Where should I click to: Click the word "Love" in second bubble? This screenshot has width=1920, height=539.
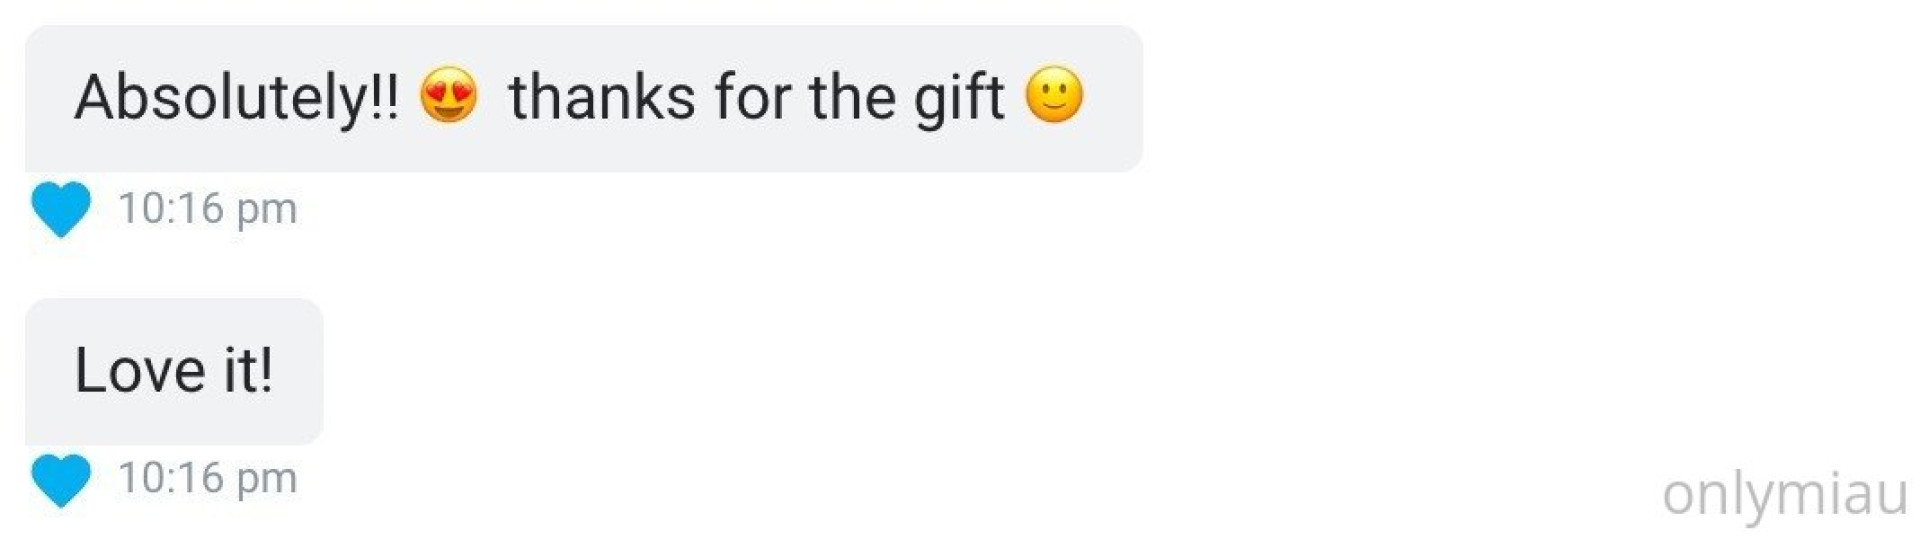(x=140, y=371)
